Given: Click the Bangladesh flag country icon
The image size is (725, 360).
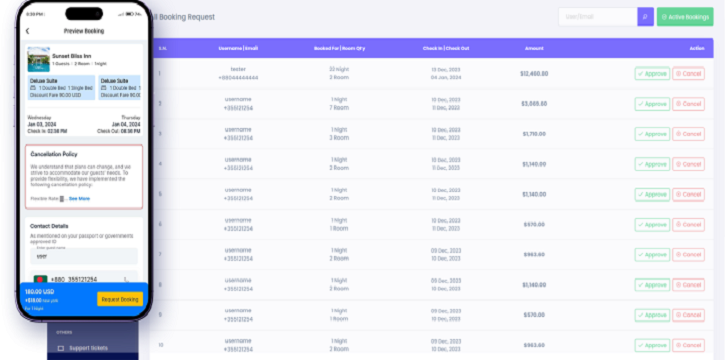Looking at the screenshot, I should [41, 279].
